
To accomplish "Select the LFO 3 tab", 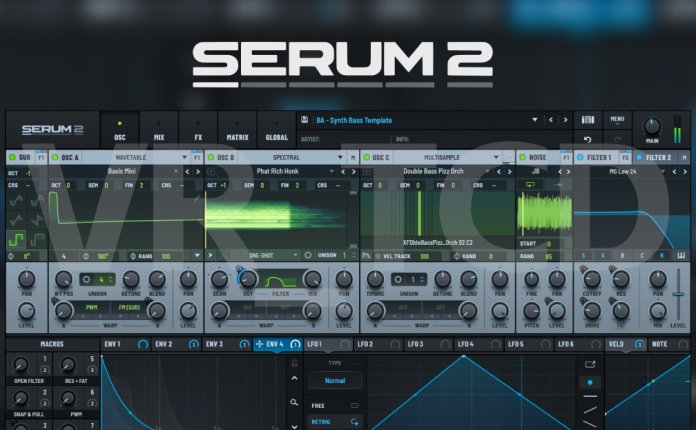I will point(429,344).
